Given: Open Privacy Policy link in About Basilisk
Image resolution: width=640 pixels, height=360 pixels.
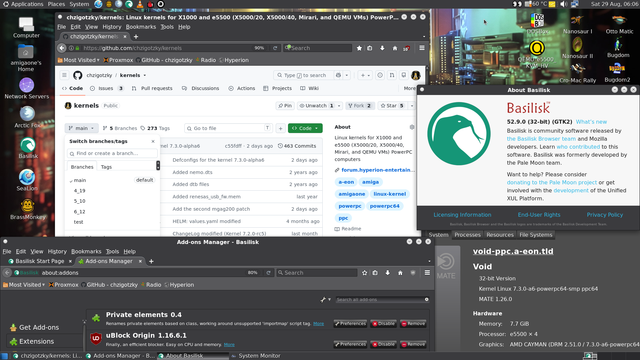Looking at the screenshot, I should [x=604, y=215].
